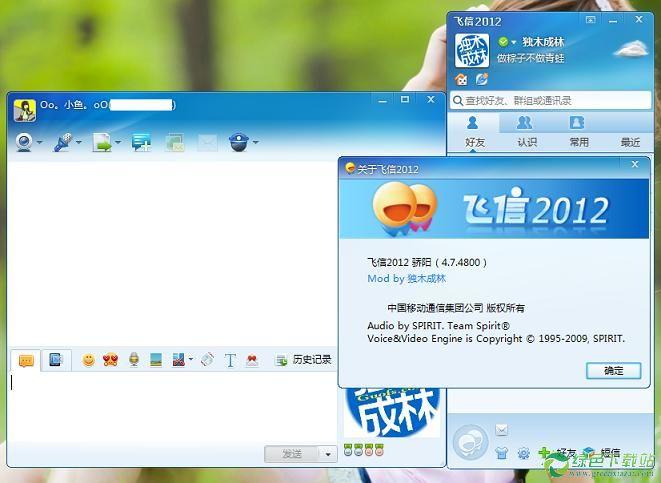Add a friend with green plus 好友

(557, 453)
